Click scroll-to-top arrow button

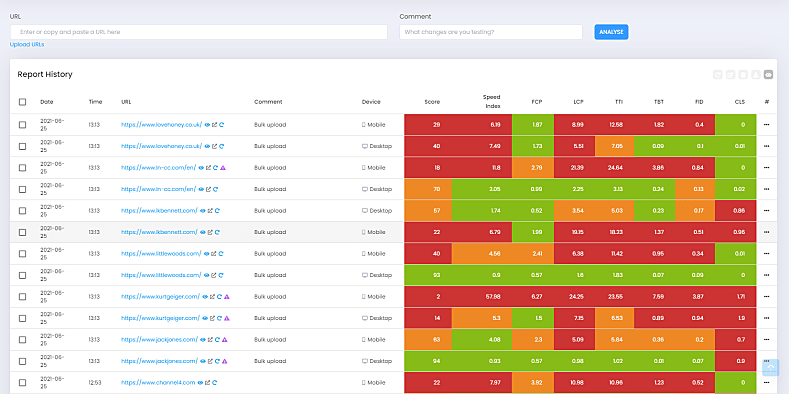point(770,368)
